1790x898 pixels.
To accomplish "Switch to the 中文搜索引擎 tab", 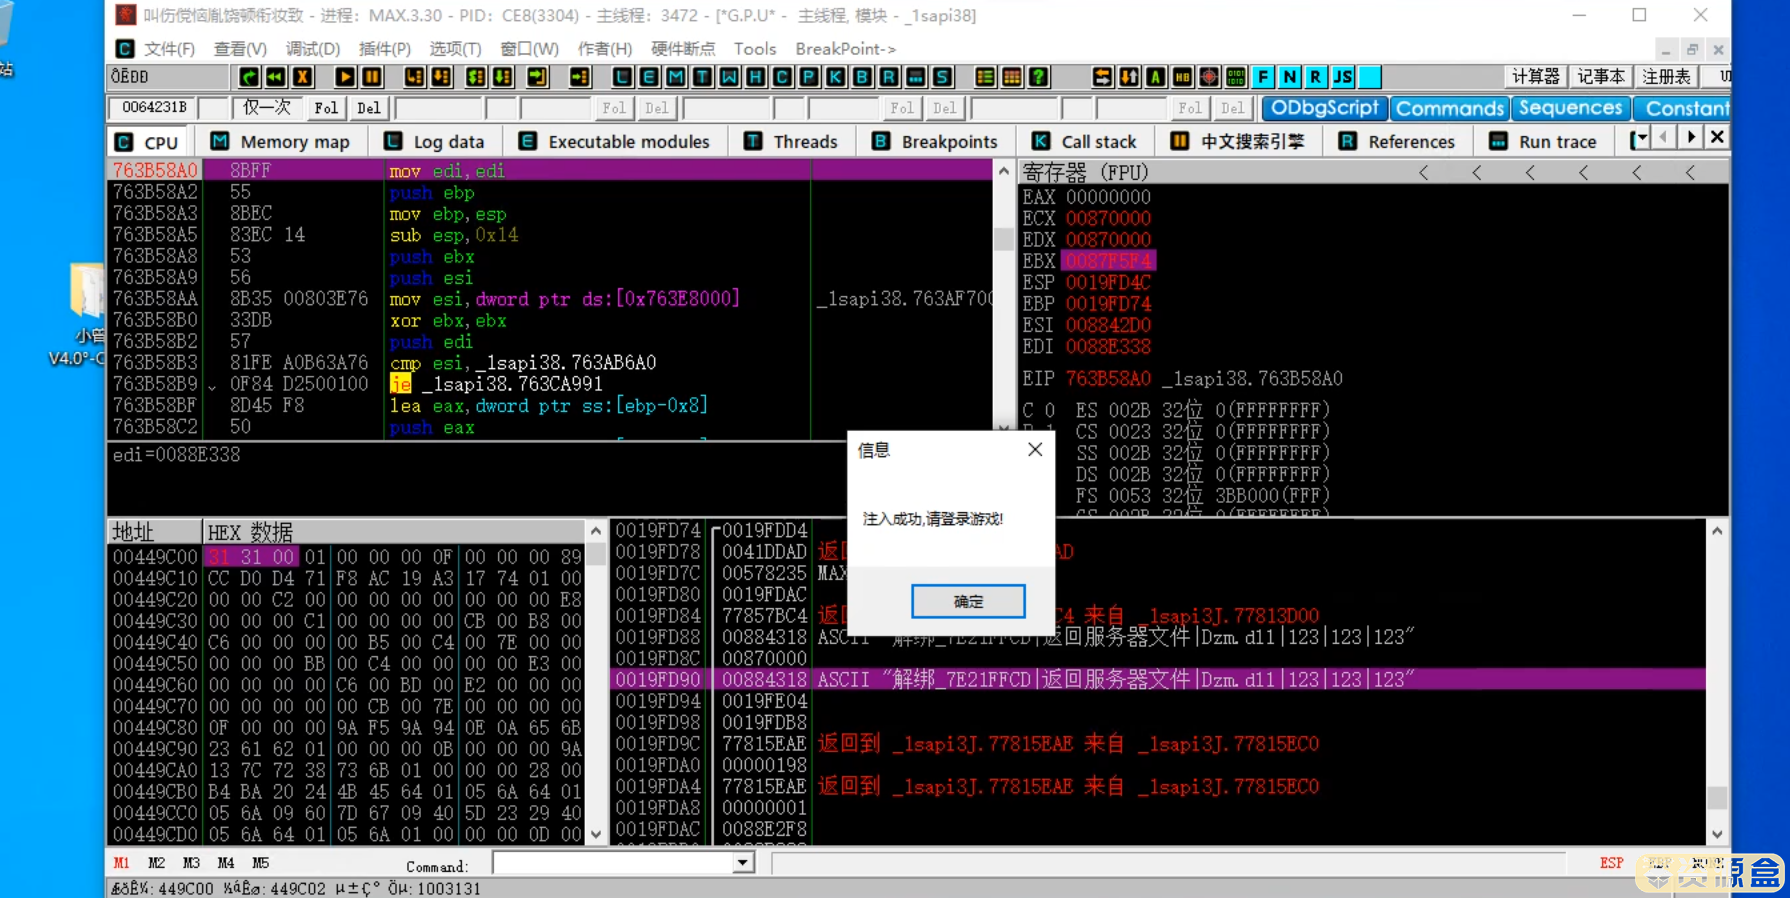I will (x=1238, y=142).
